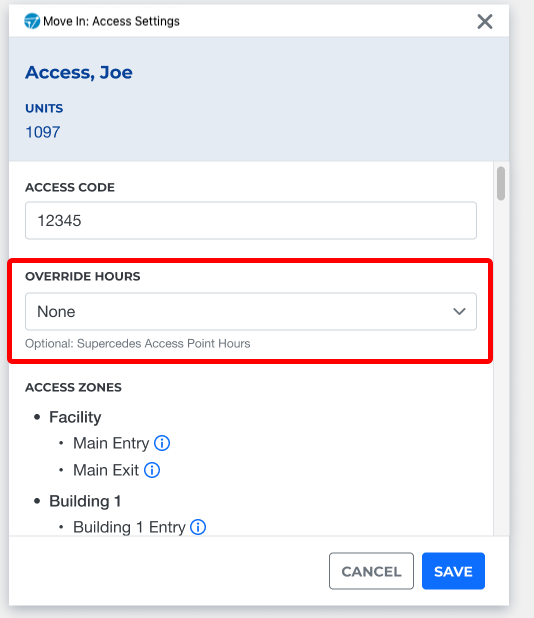Click into the Access Code field
534x618 pixels.
pos(251,220)
